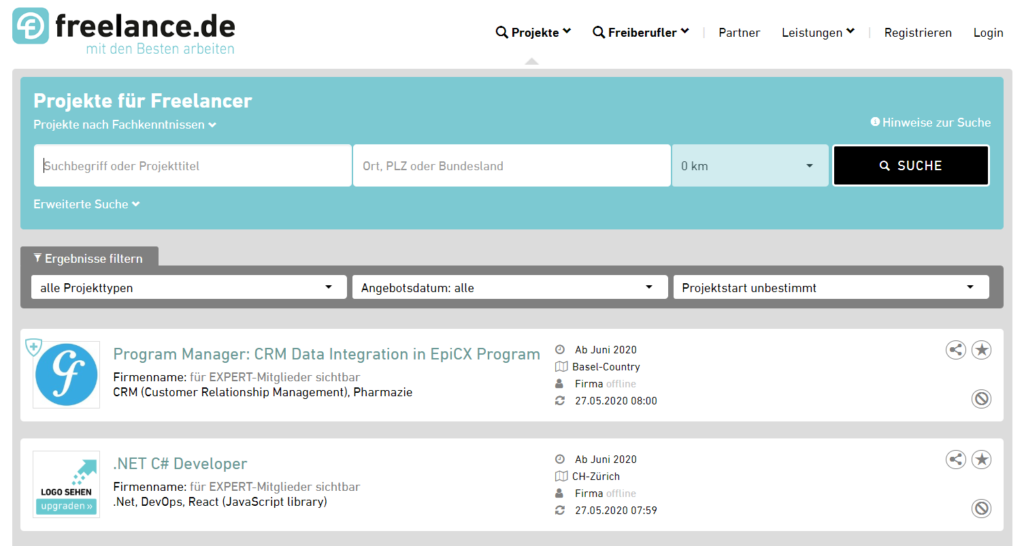The image size is (1024, 546).
Task: Open the 0 km radius dropdown
Action: click(x=750, y=166)
